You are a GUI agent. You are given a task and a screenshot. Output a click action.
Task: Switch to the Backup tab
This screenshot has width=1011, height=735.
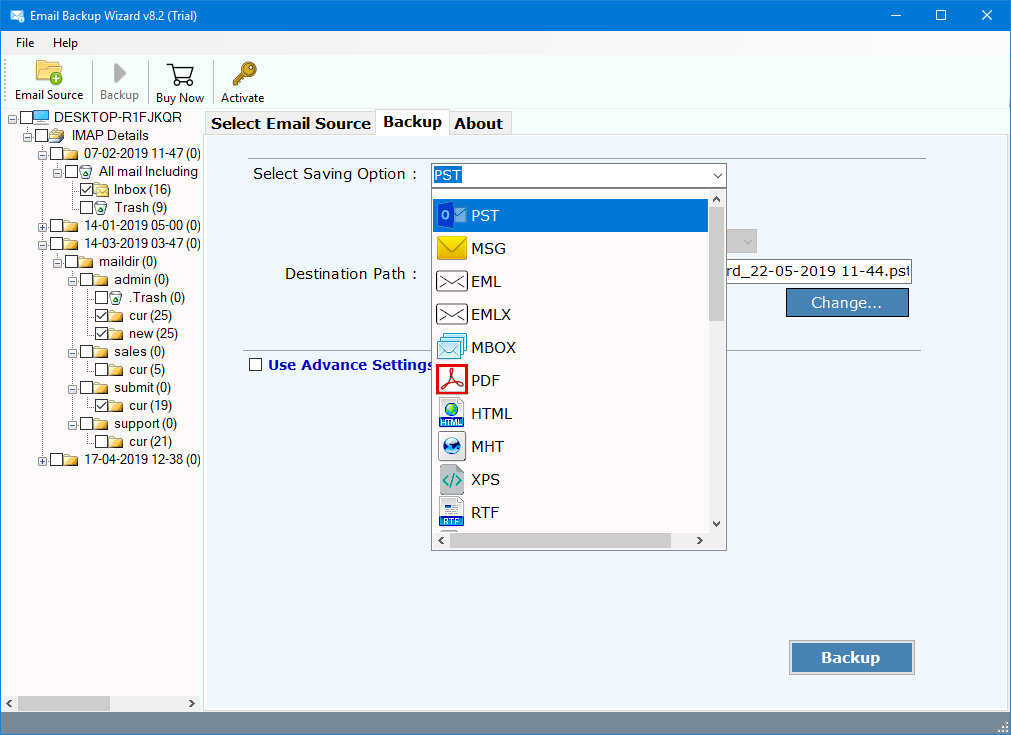point(413,122)
